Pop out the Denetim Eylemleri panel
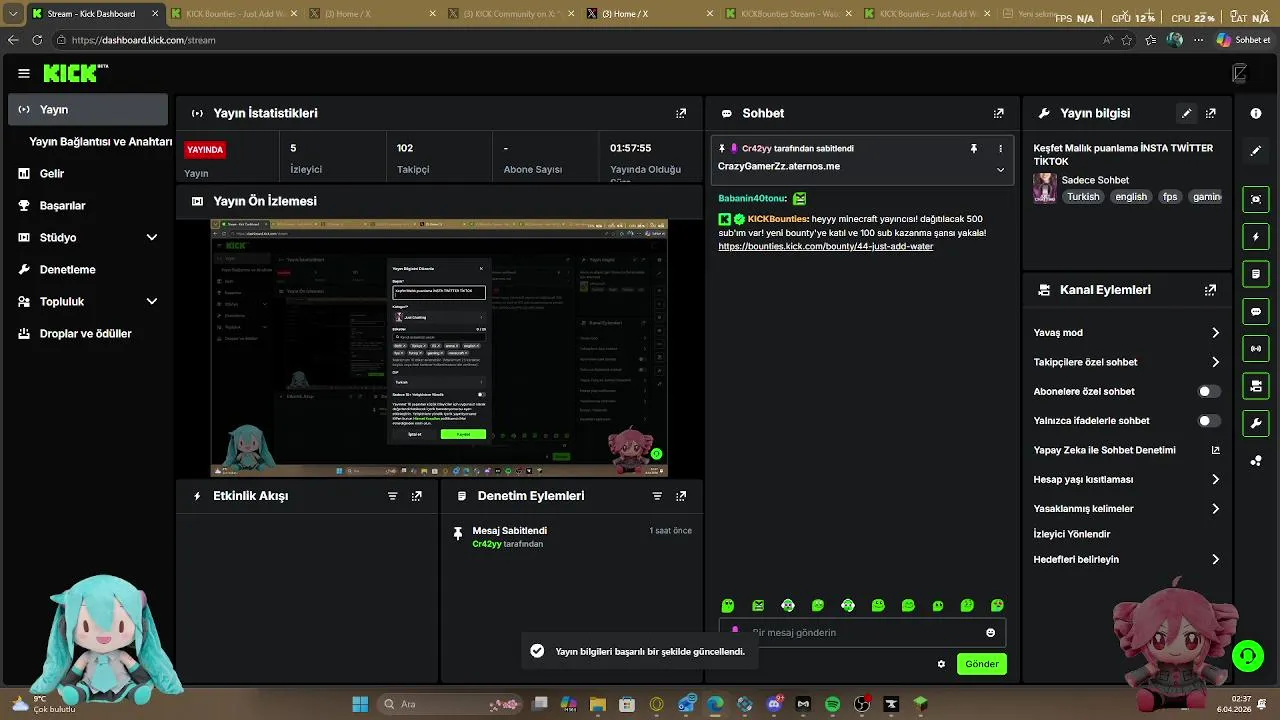Image resolution: width=1280 pixels, height=720 pixels. point(681,496)
